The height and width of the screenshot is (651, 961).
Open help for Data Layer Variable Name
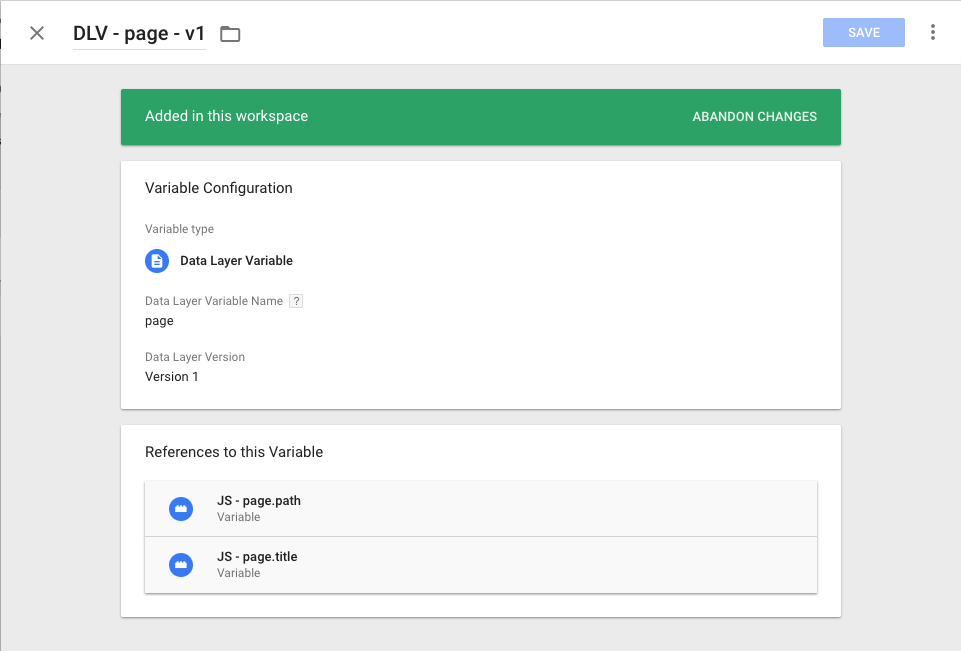coord(296,301)
